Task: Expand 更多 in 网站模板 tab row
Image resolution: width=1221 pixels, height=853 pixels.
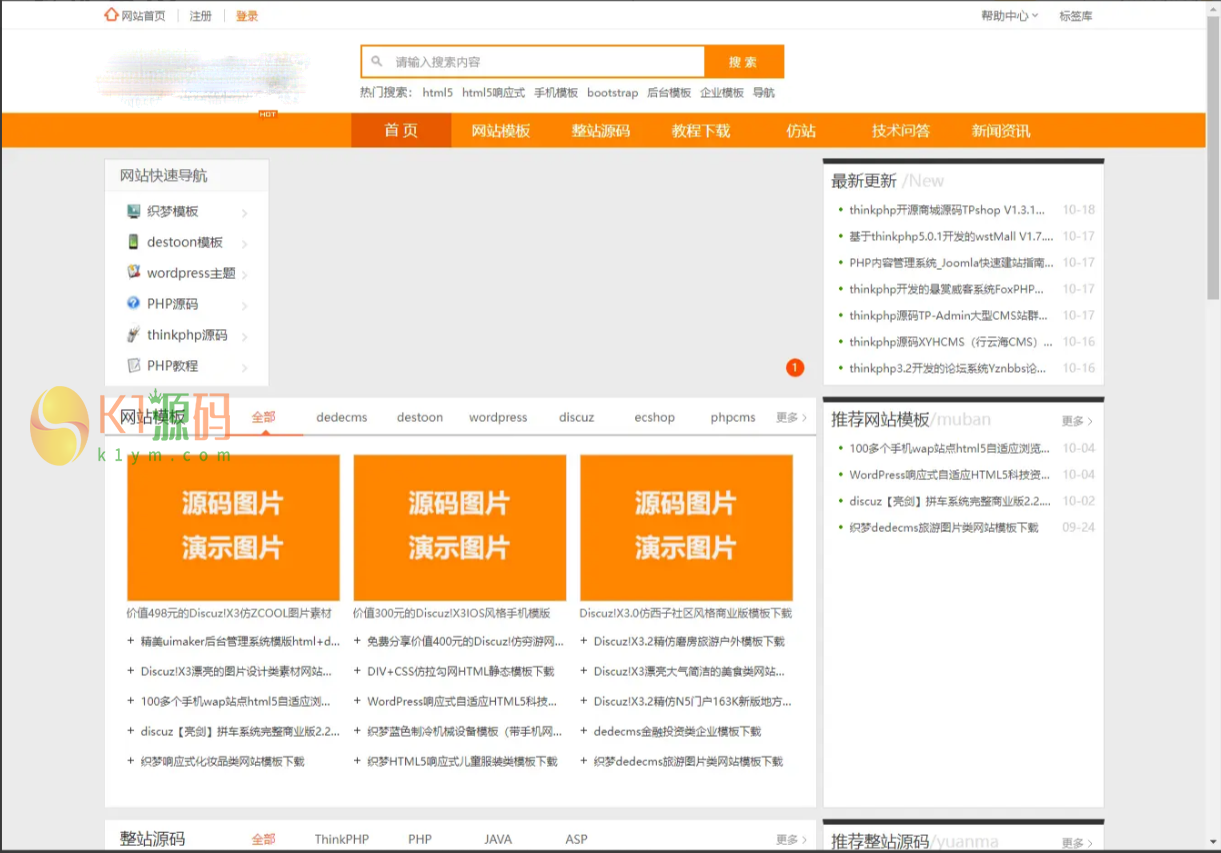Action: [x=791, y=418]
